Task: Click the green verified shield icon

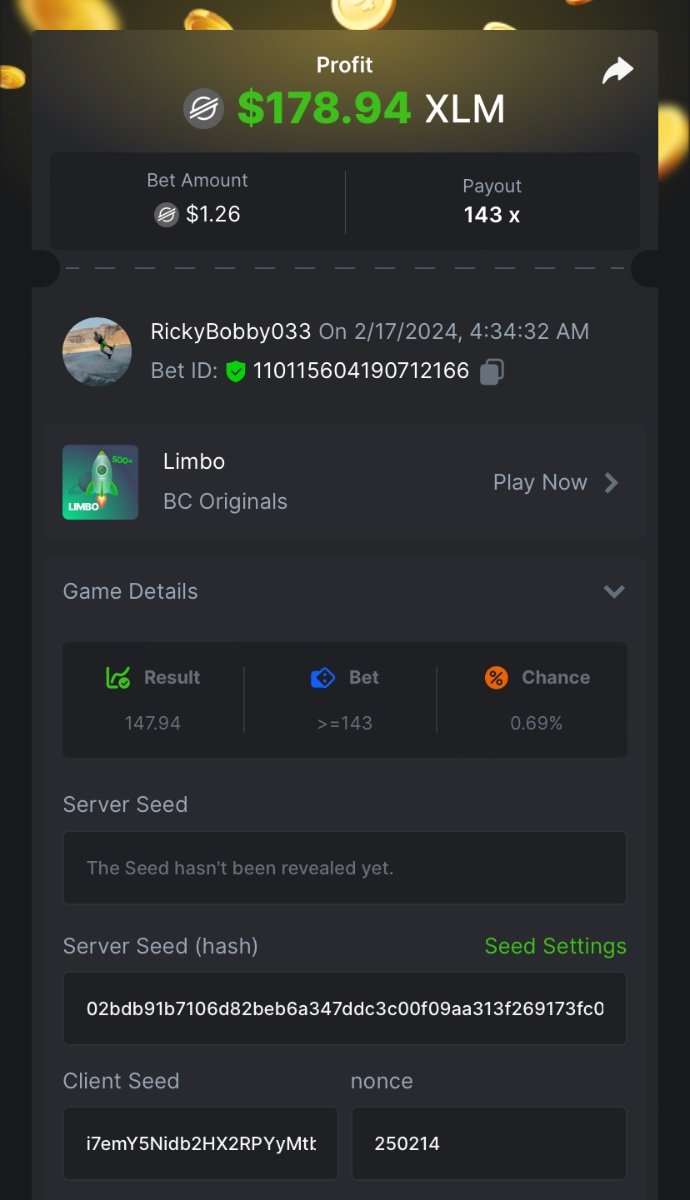Action: point(236,372)
